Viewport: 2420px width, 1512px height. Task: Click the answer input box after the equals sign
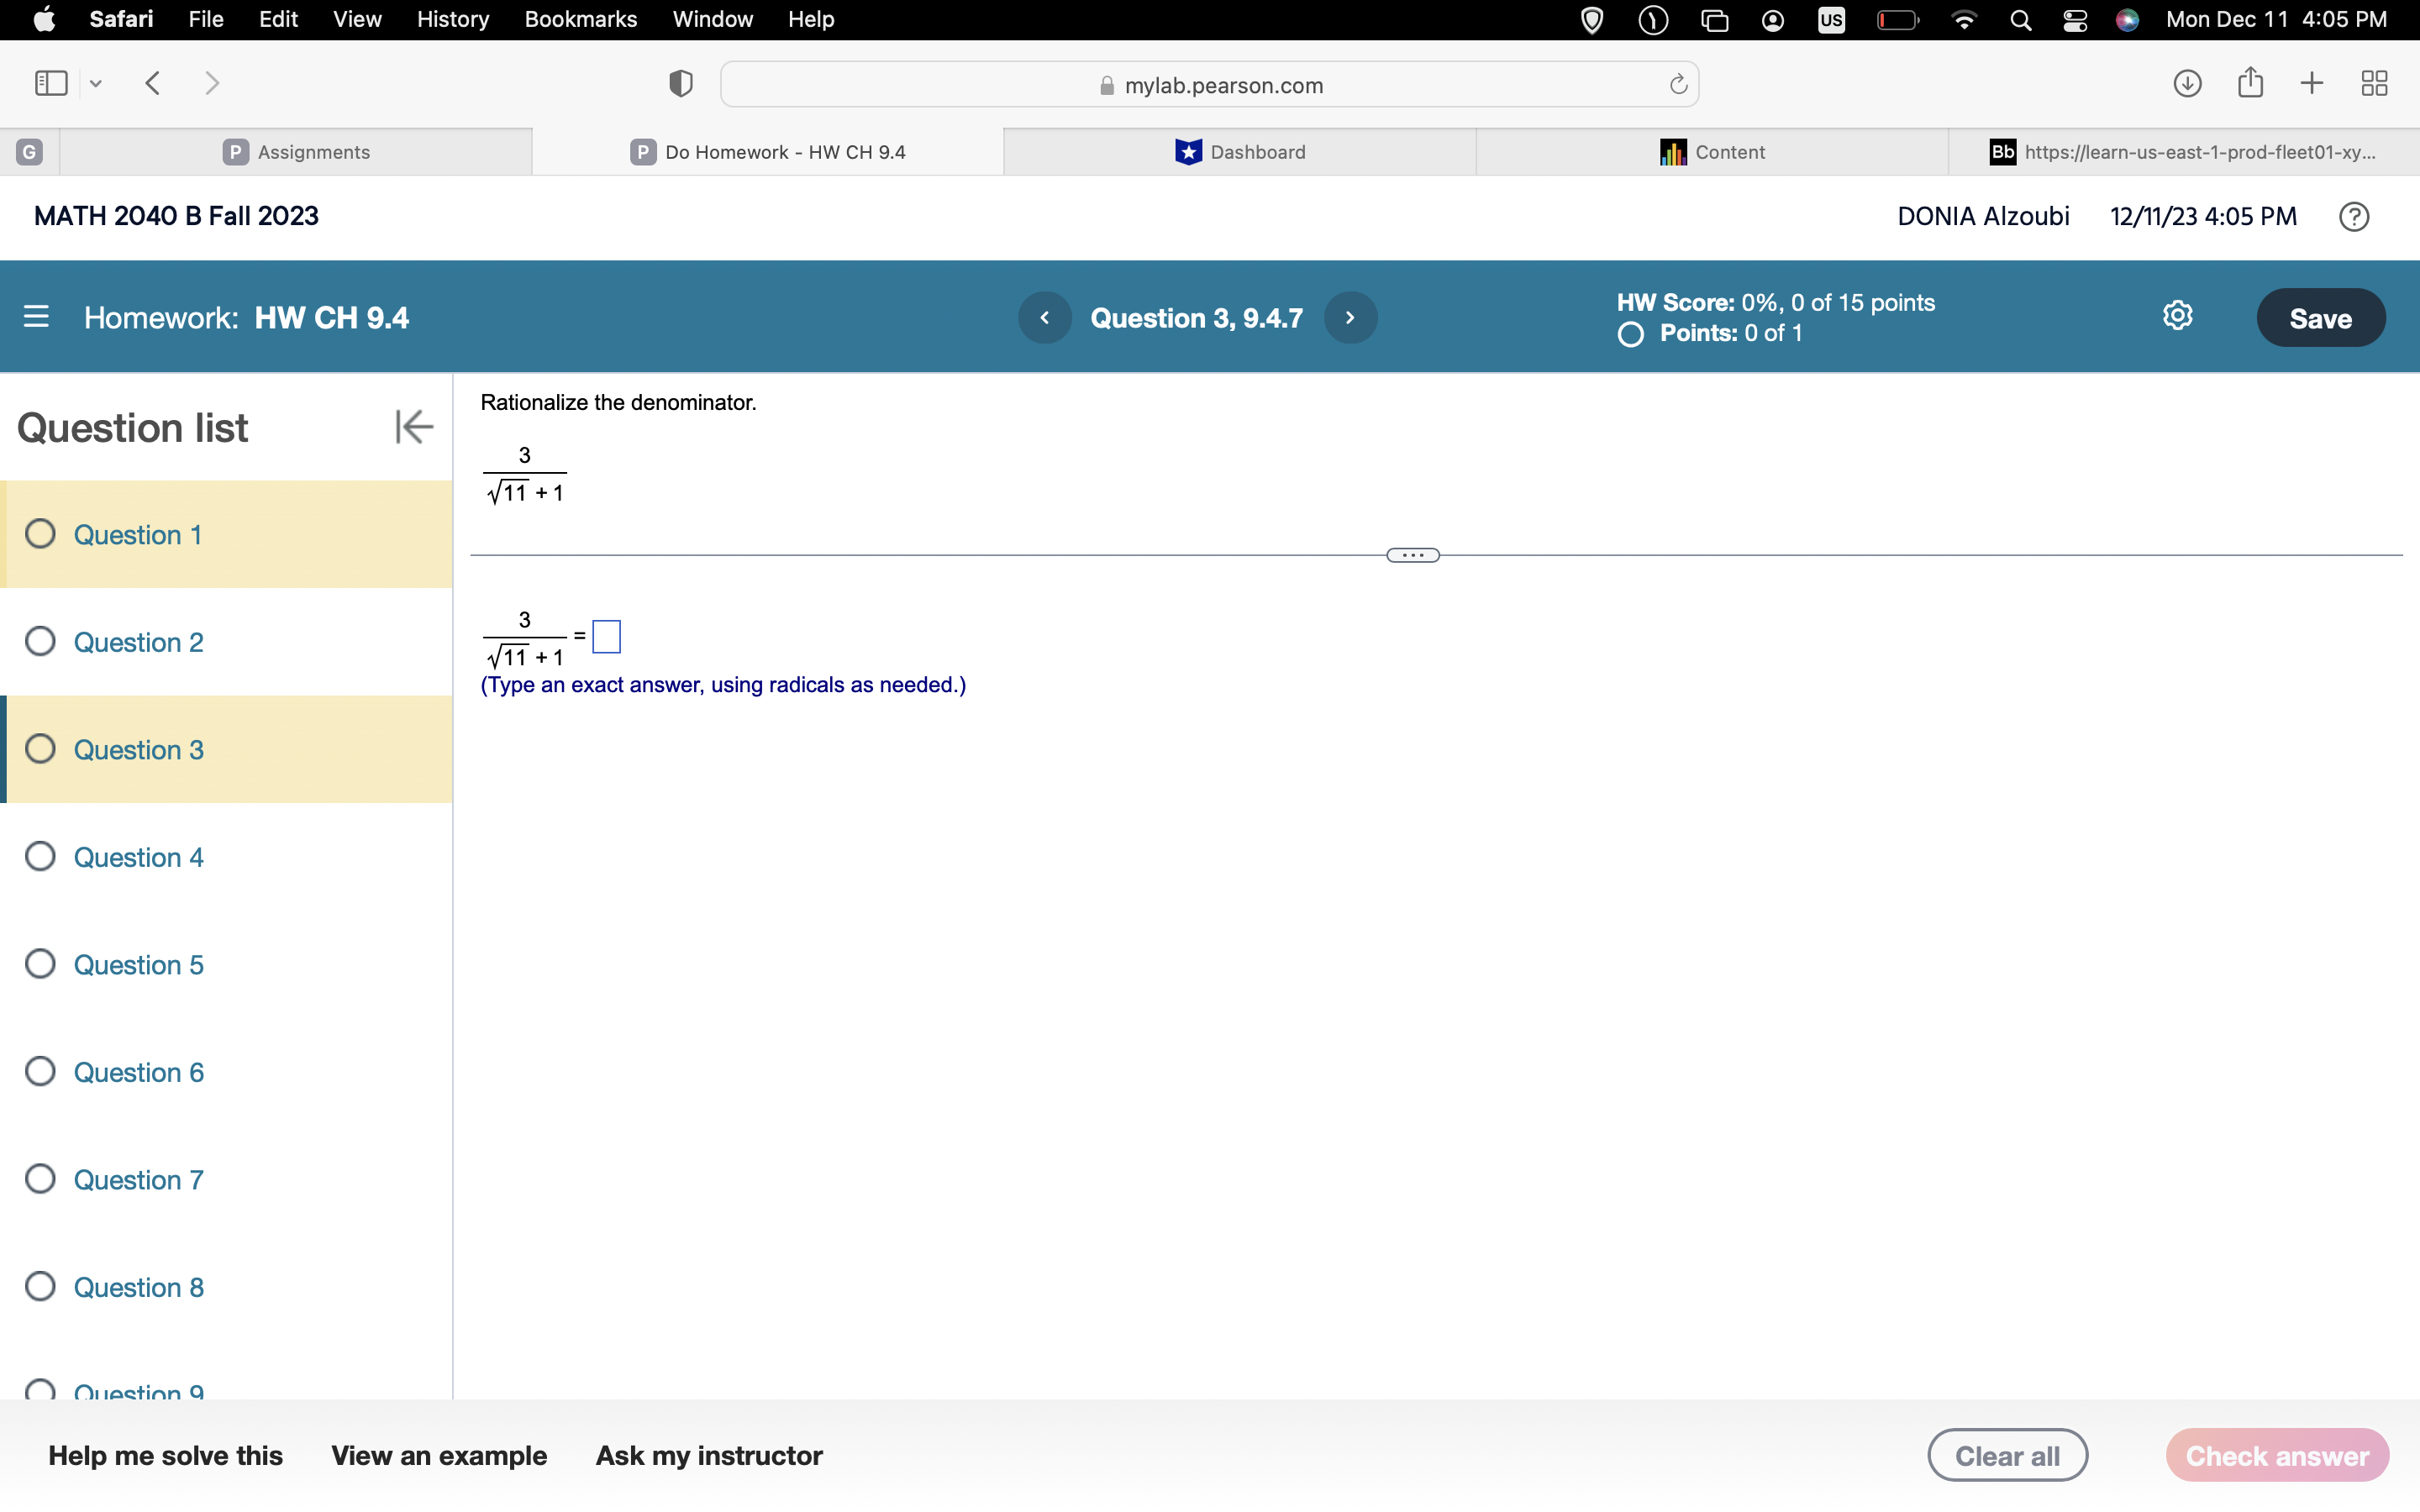pos(605,636)
